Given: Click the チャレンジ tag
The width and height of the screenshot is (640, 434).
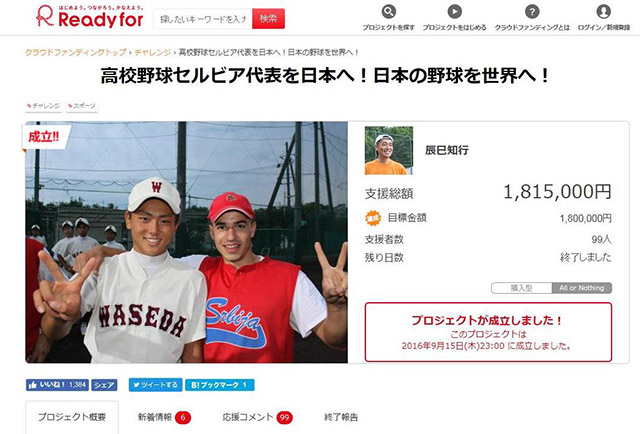Looking at the screenshot, I should tap(44, 106).
